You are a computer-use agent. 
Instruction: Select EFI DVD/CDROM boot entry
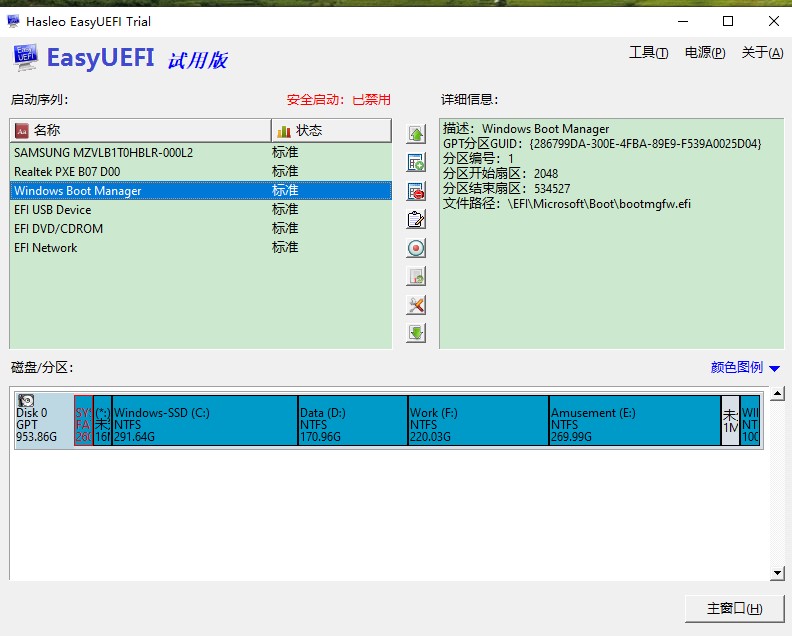click(201, 229)
